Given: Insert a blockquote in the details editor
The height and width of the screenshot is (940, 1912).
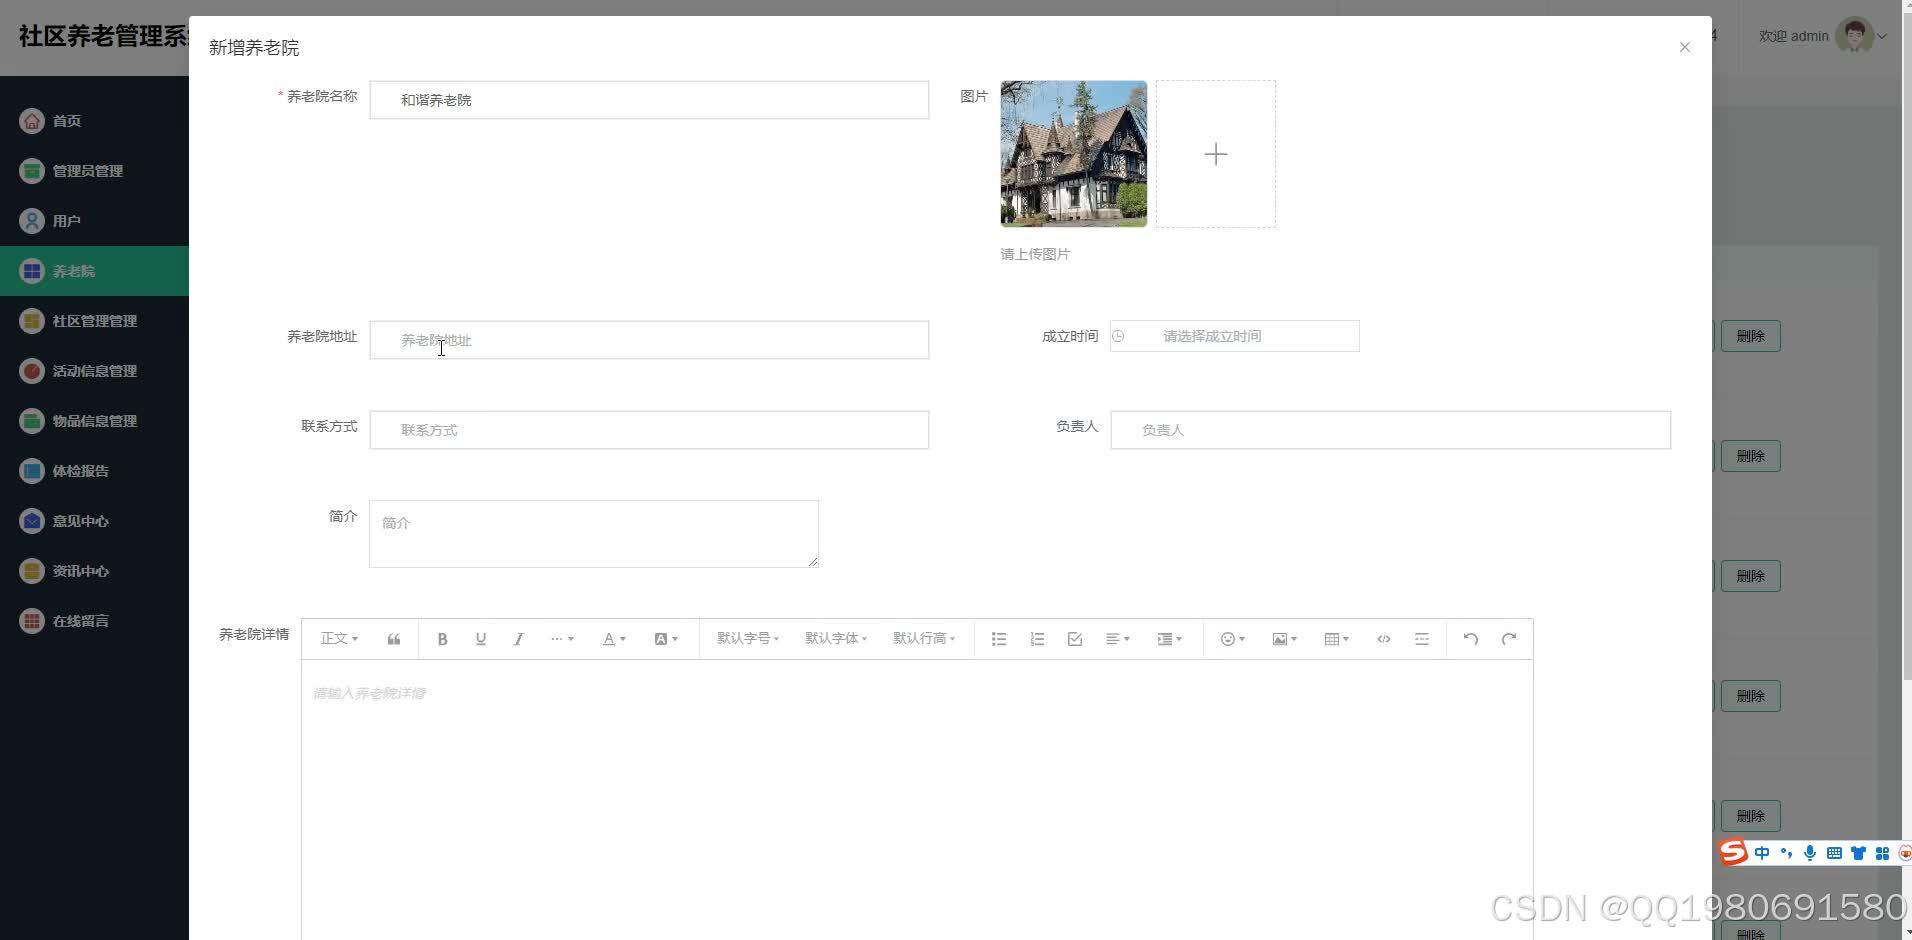Looking at the screenshot, I should click(392, 638).
